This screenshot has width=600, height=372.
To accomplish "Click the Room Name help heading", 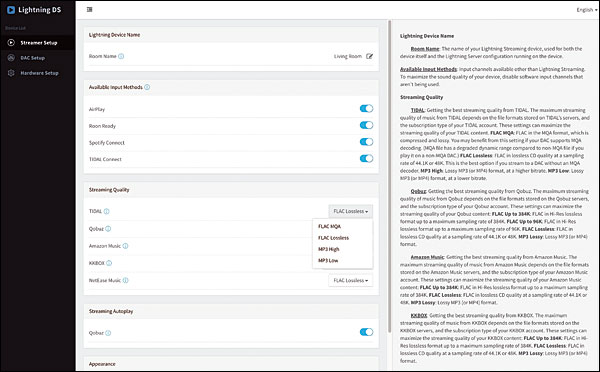I will pyautogui.click(x=425, y=49).
